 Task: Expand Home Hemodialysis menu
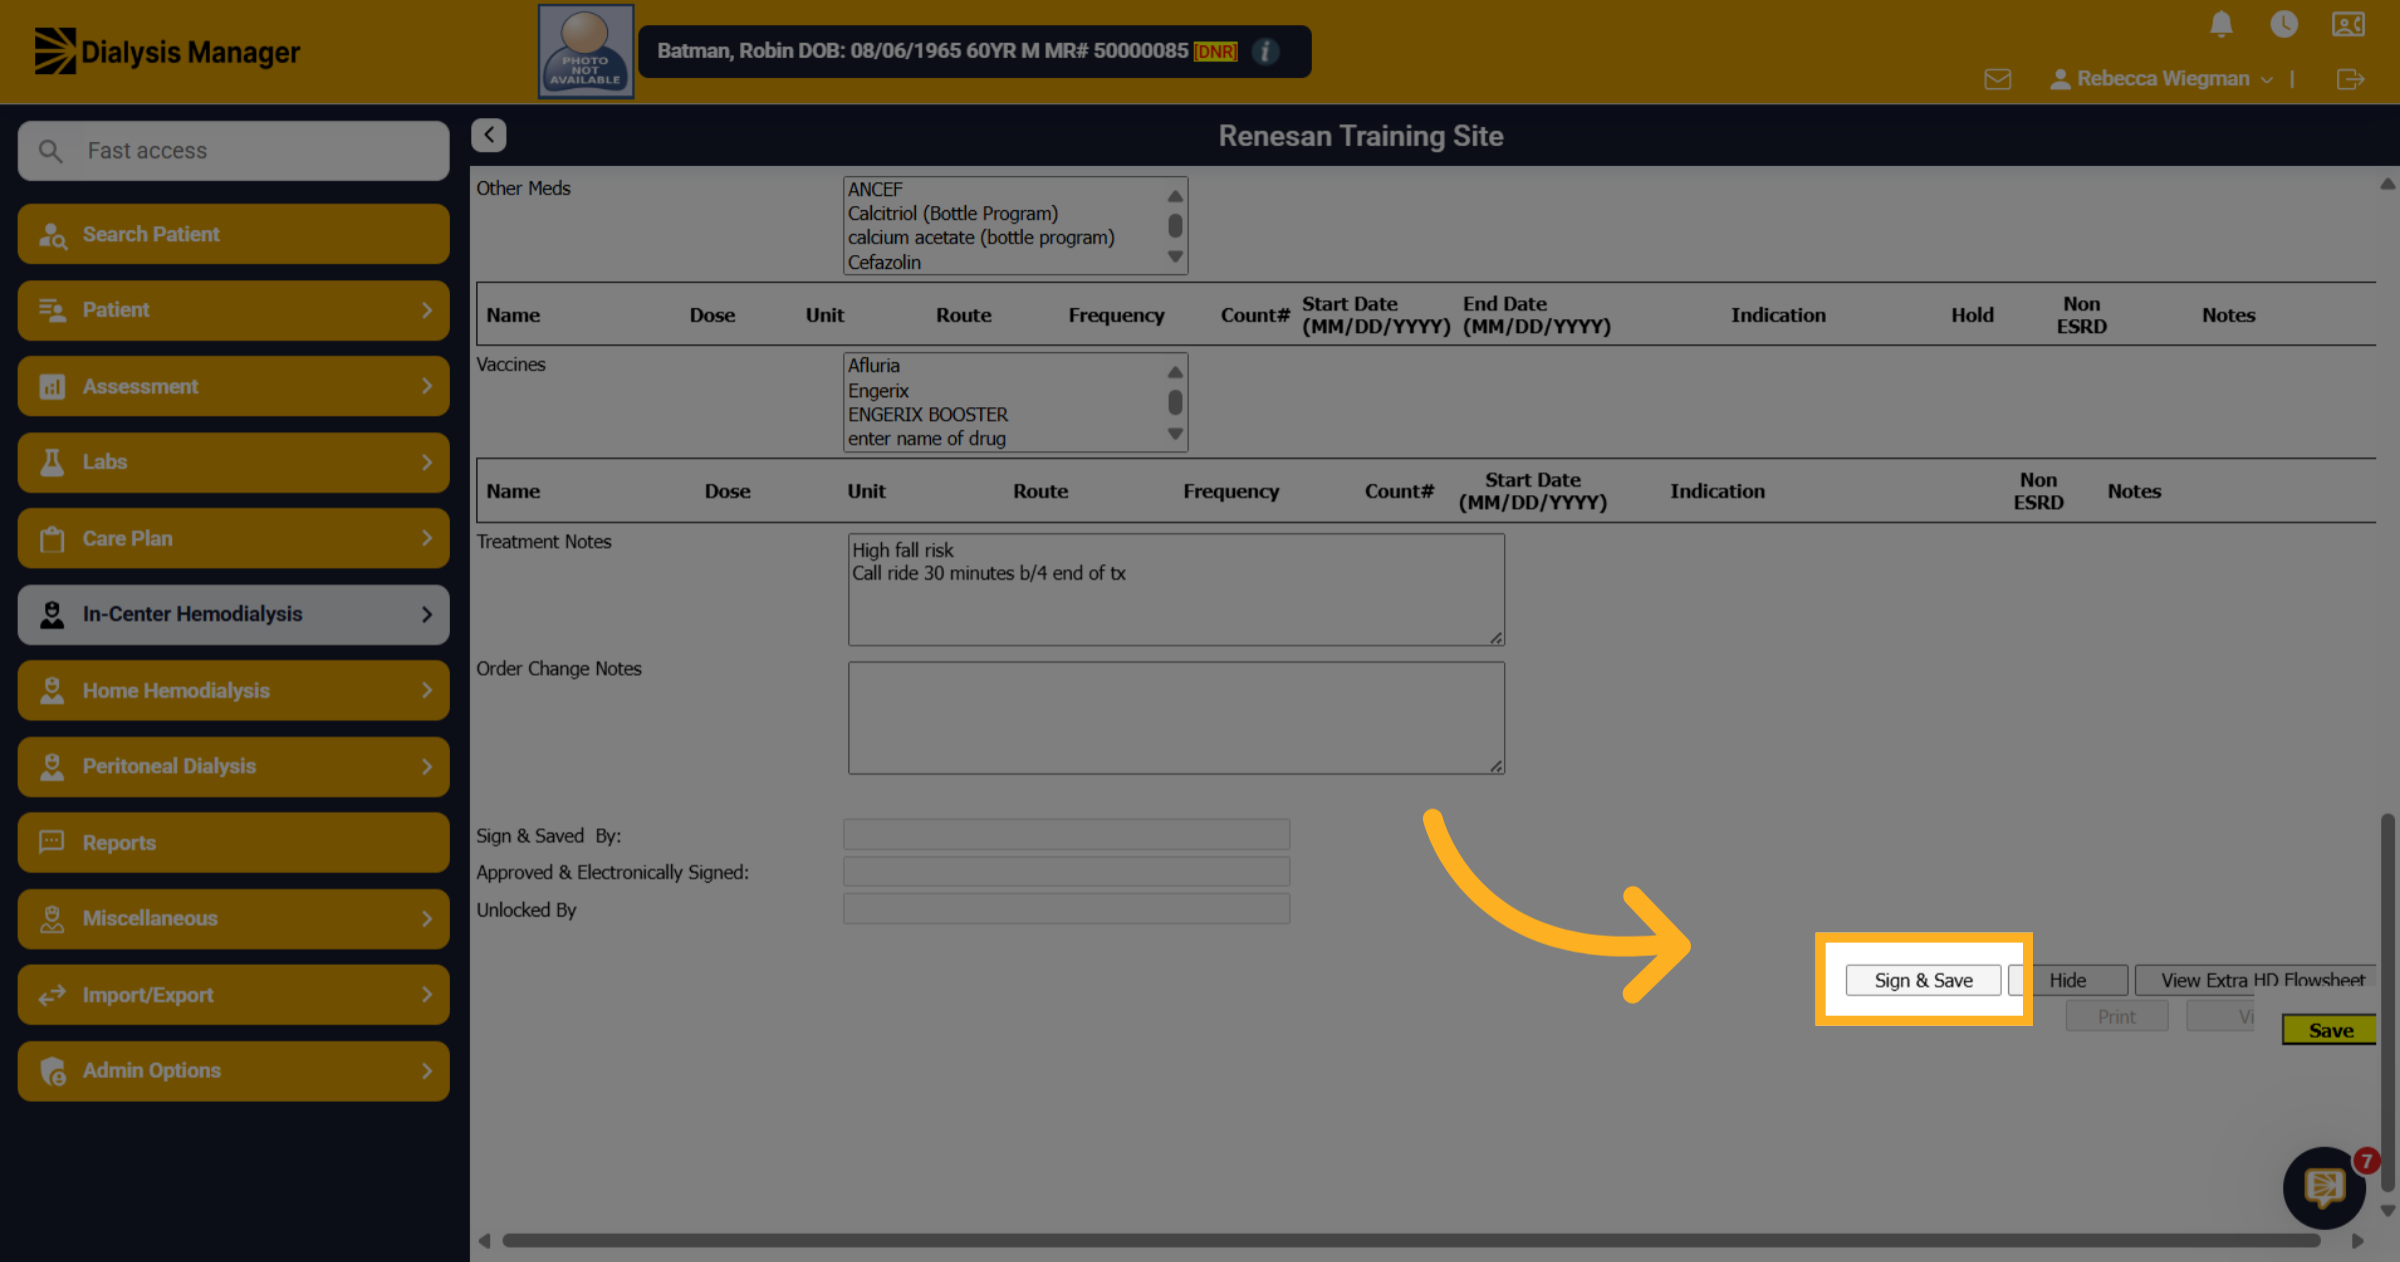(233, 690)
